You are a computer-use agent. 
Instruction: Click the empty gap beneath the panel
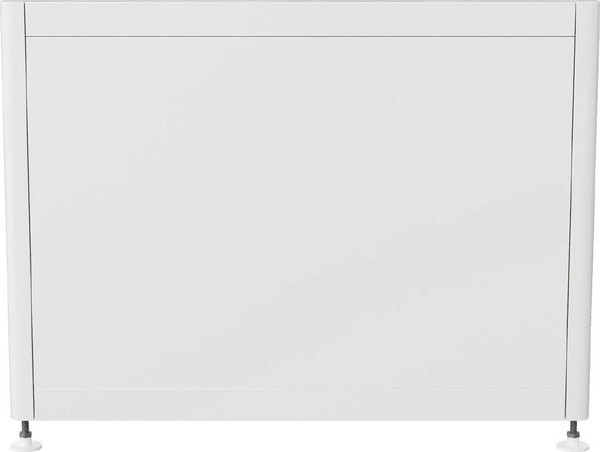pos(300,436)
